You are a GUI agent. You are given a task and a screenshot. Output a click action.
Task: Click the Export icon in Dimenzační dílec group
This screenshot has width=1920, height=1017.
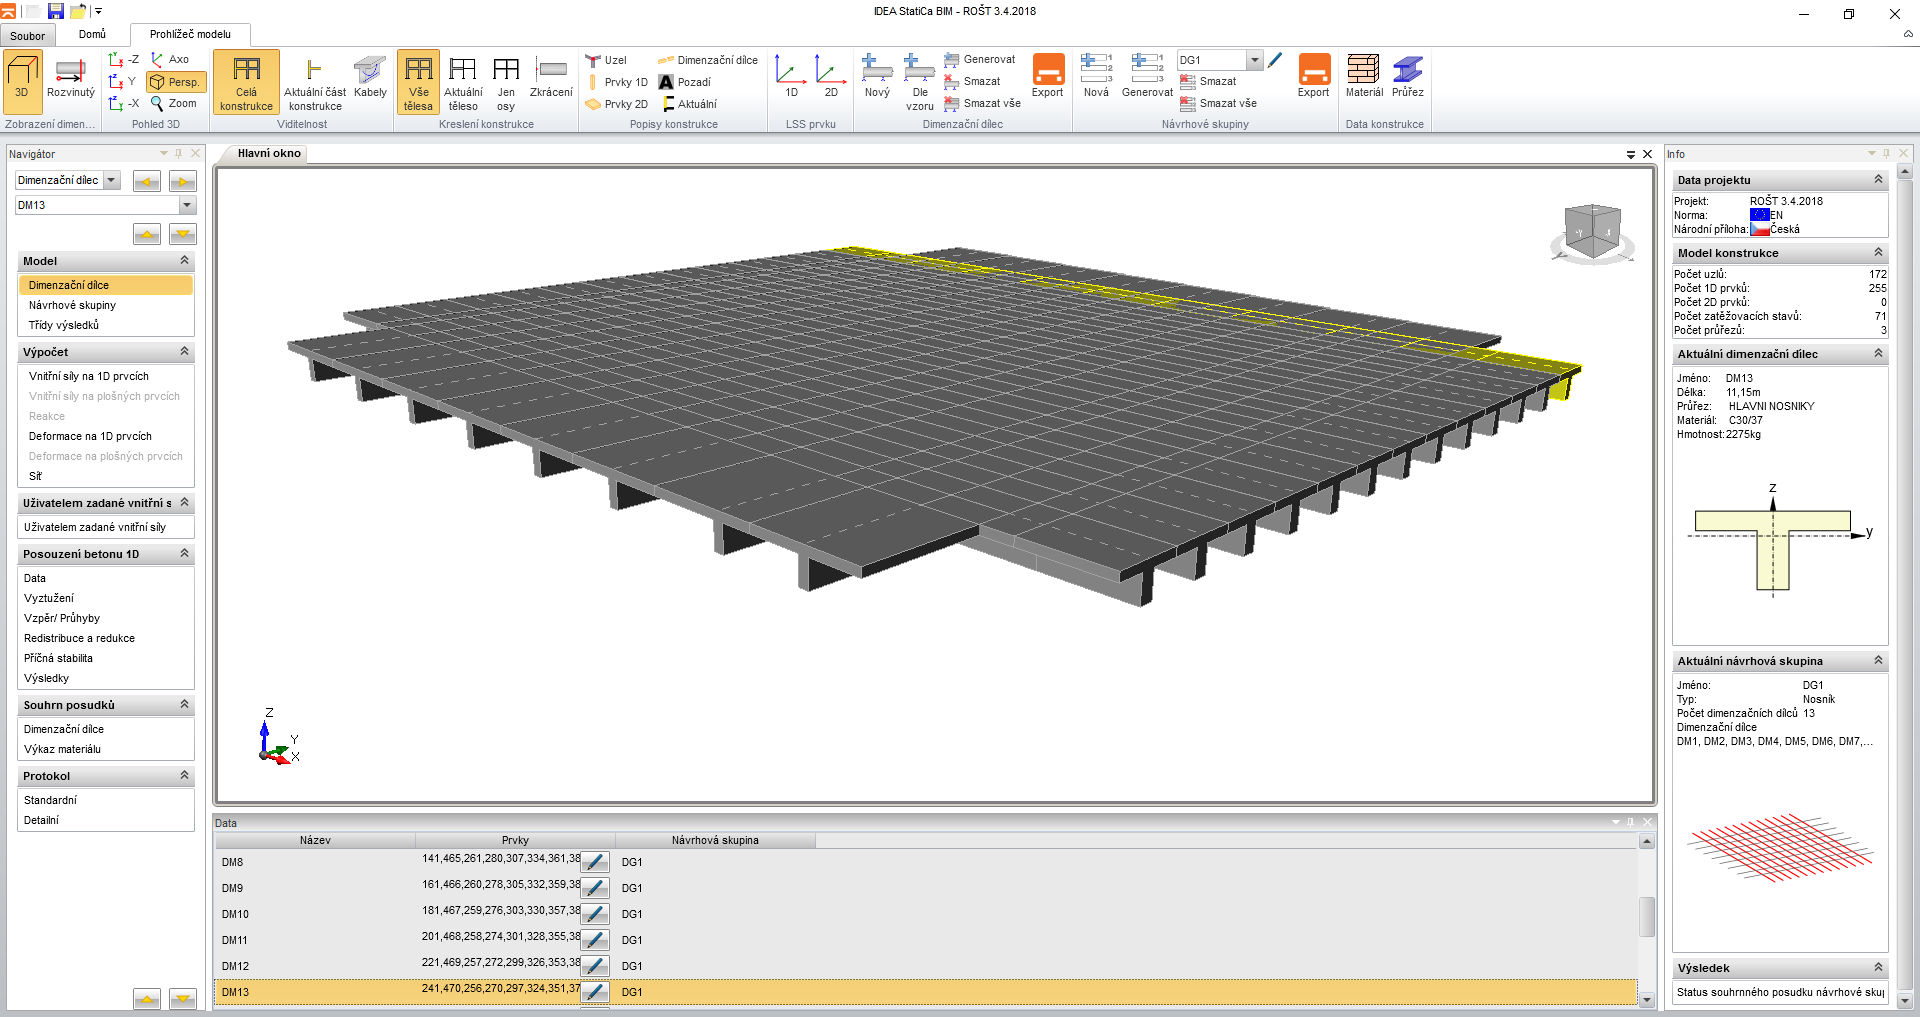1047,75
